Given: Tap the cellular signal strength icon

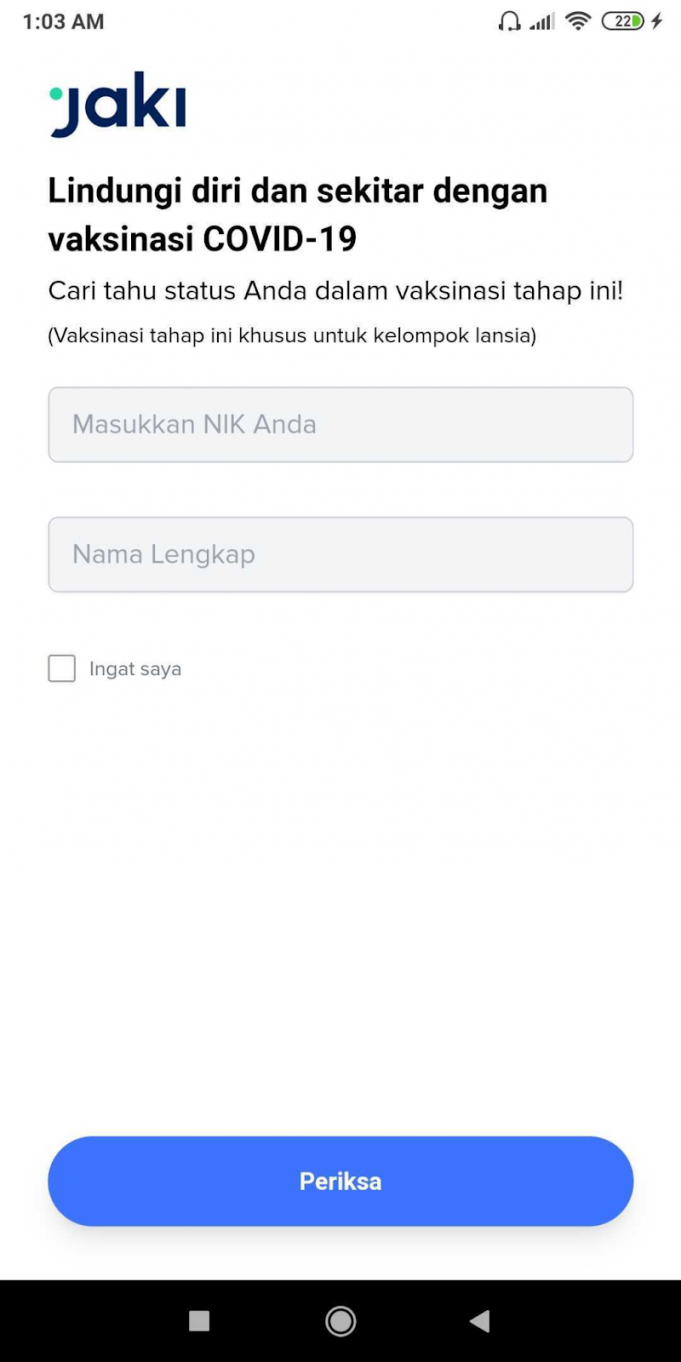Looking at the screenshot, I should click(x=542, y=21).
